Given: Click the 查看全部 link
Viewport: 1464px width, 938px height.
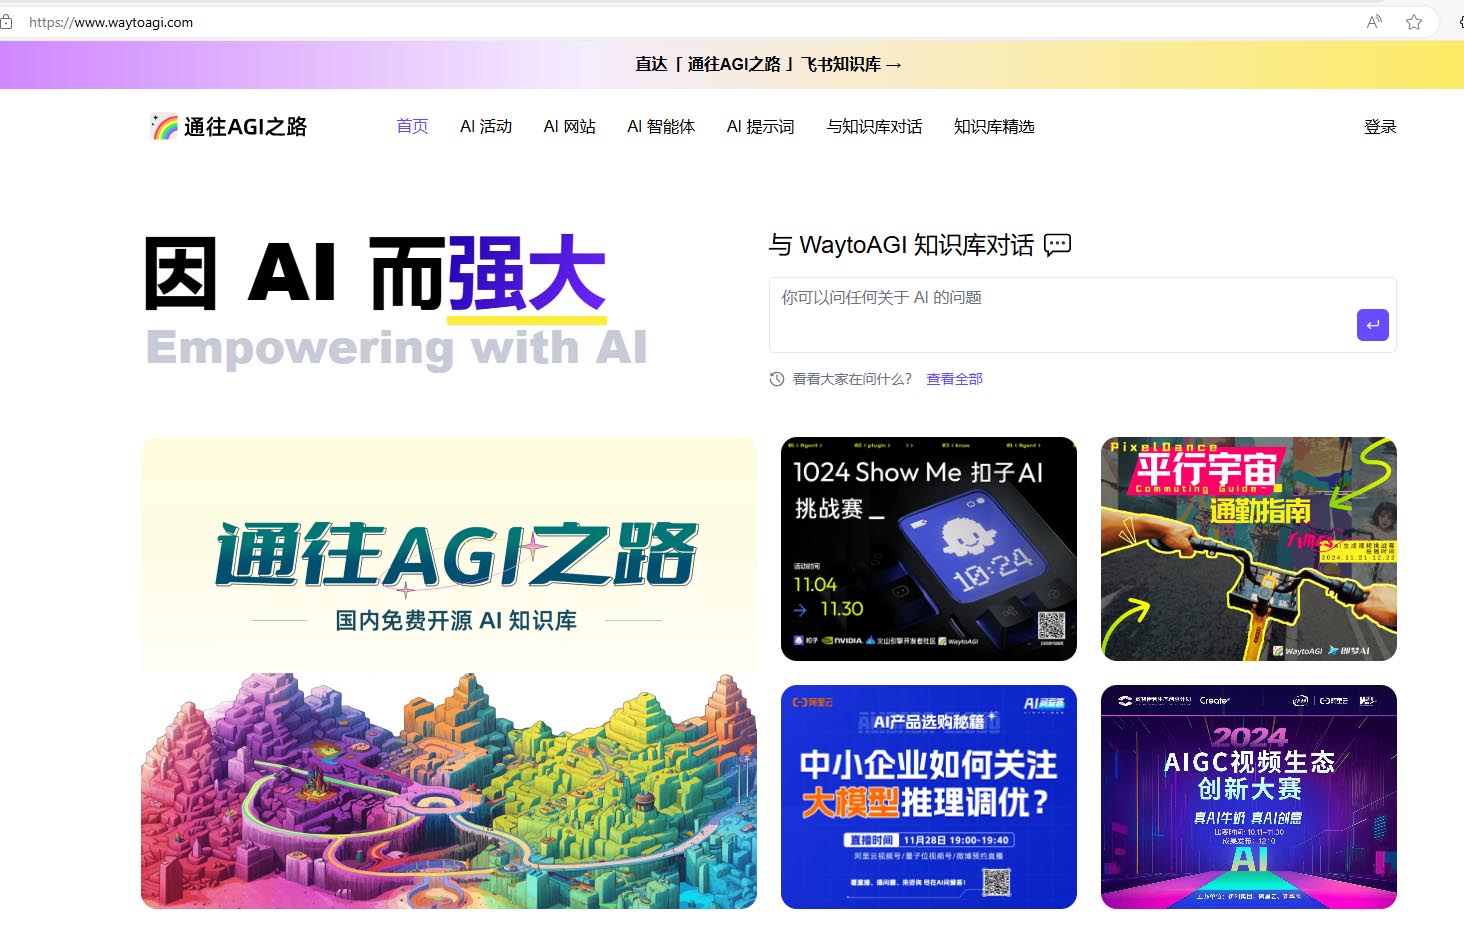Looking at the screenshot, I should pyautogui.click(x=954, y=379).
